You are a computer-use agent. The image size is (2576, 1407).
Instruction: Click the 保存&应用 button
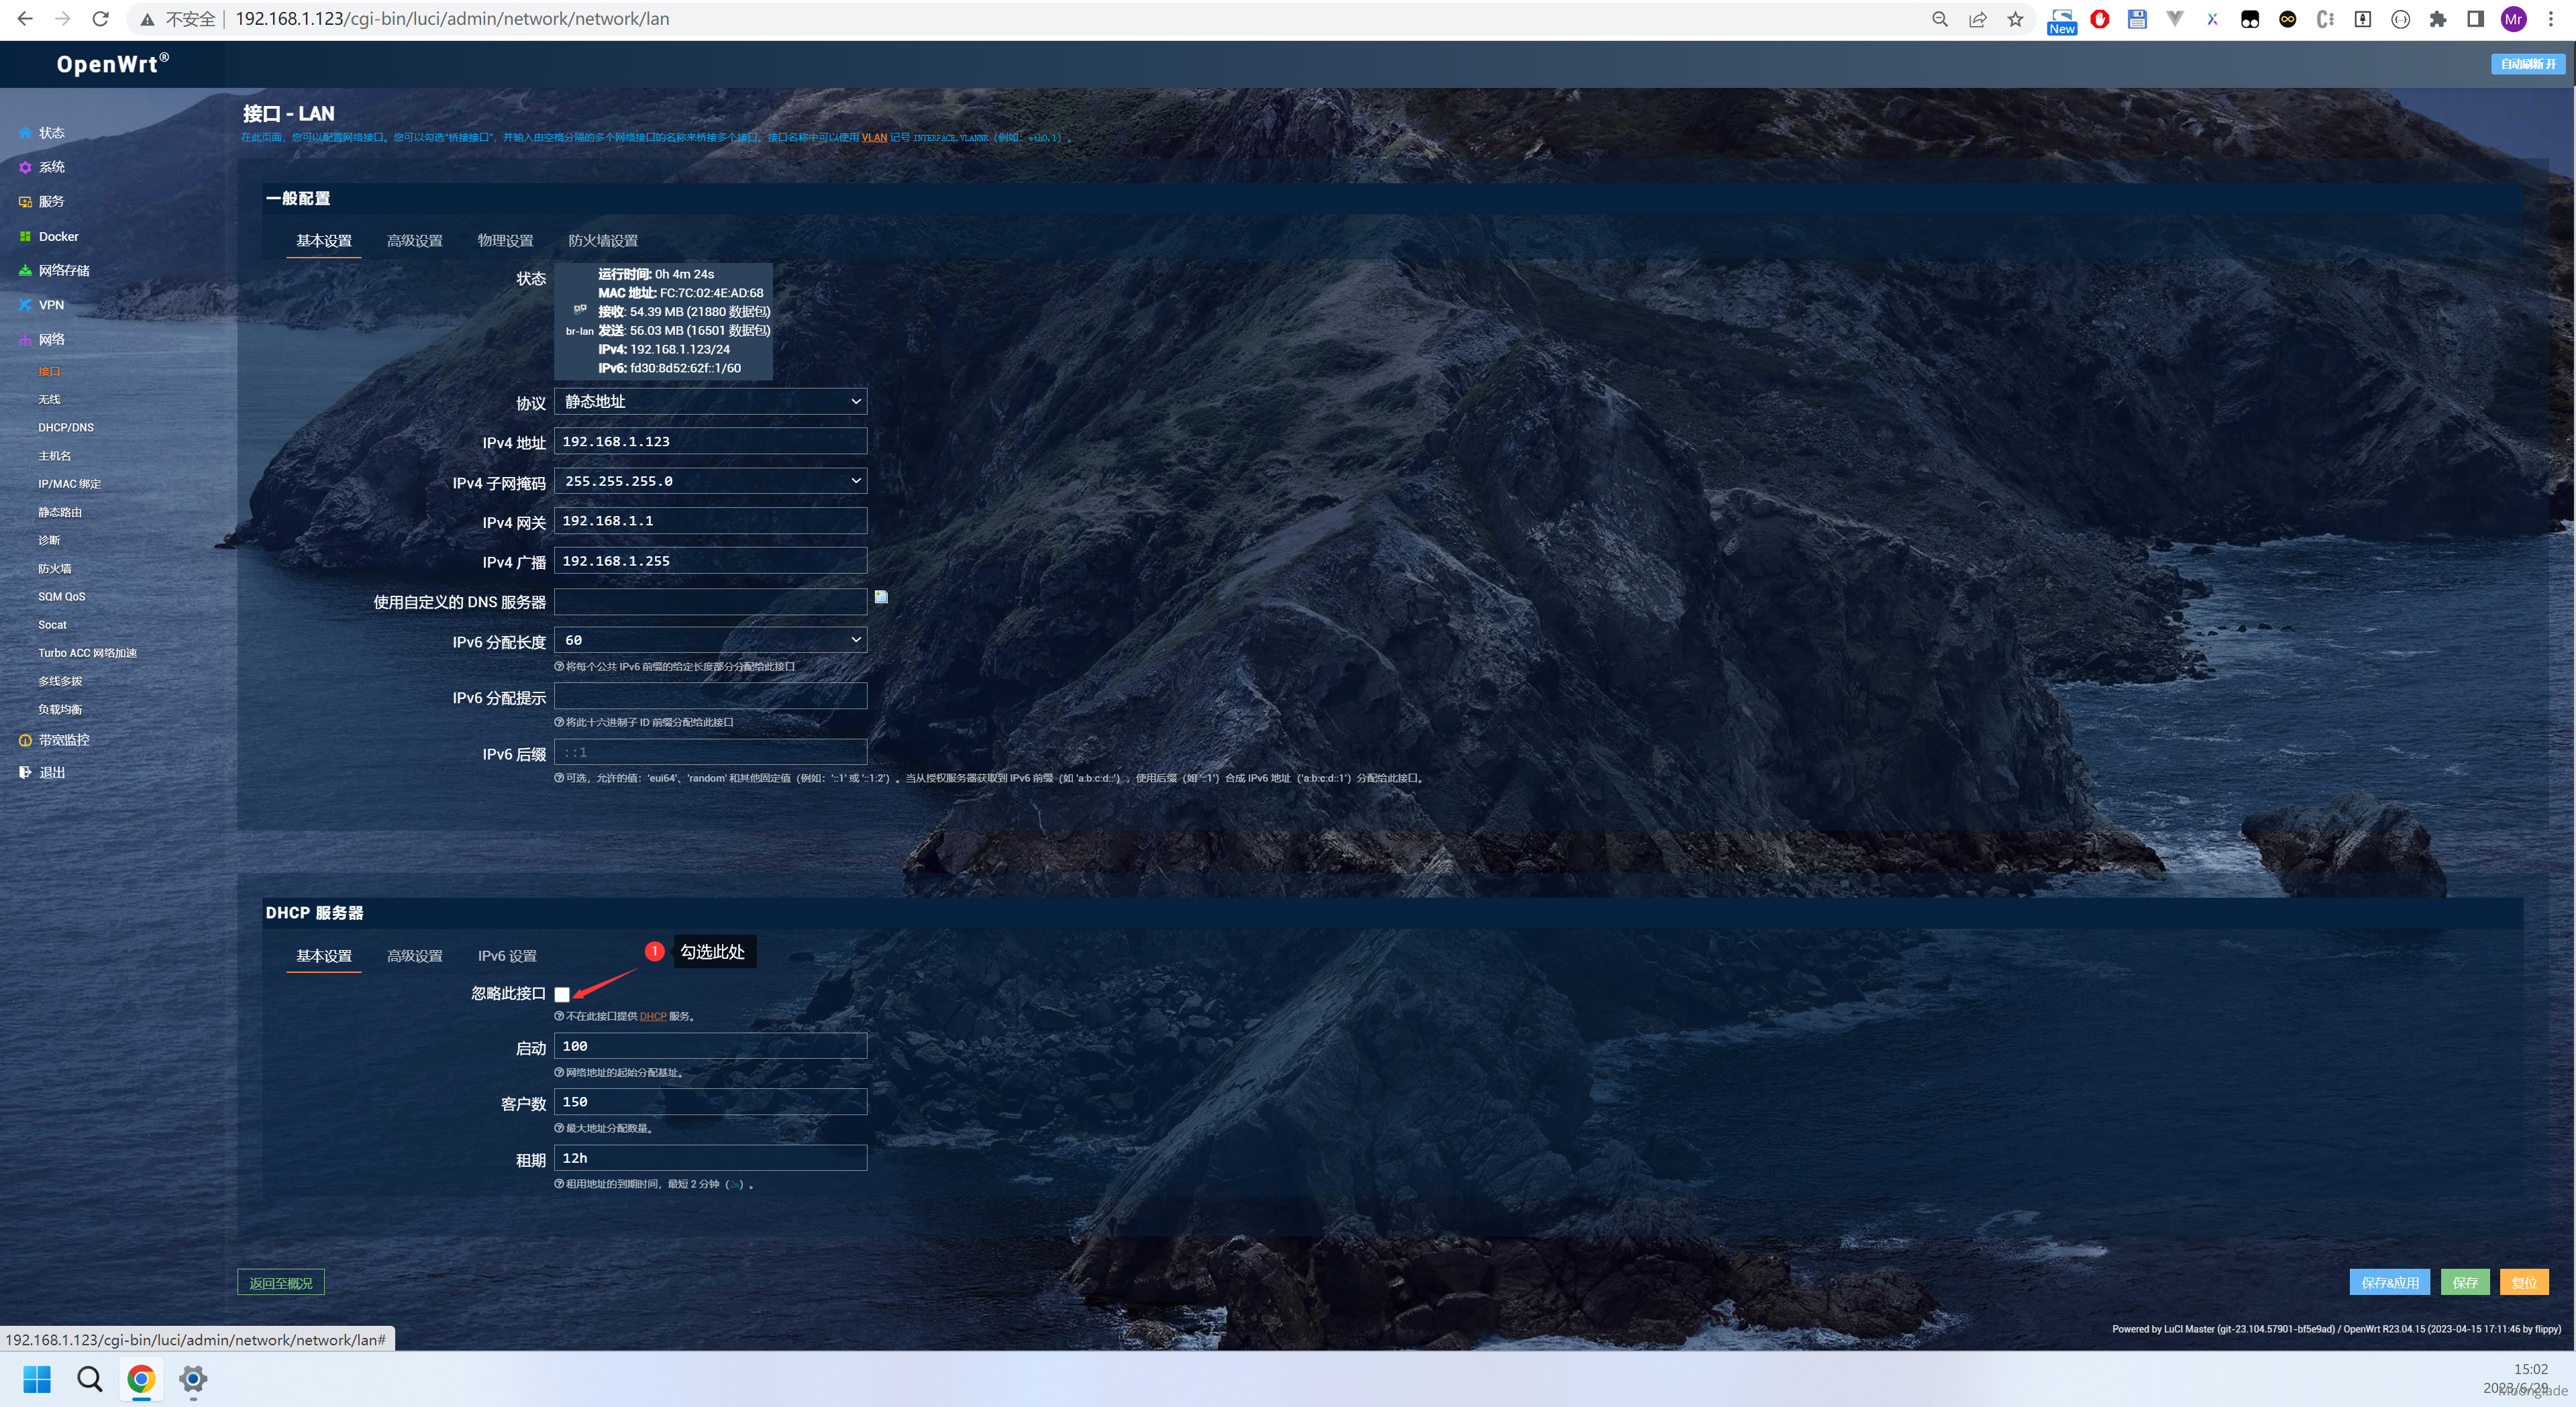[2389, 1282]
